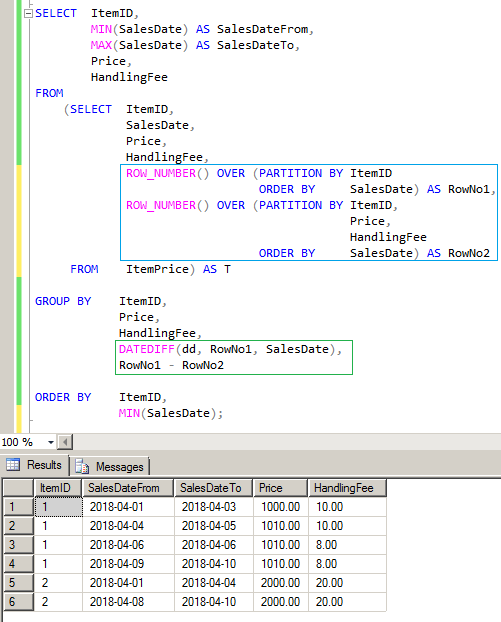Viewport: 501px width, 622px height.
Task: Click SalesDateTo cell 2018-04-03
Action: pos(214,507)
